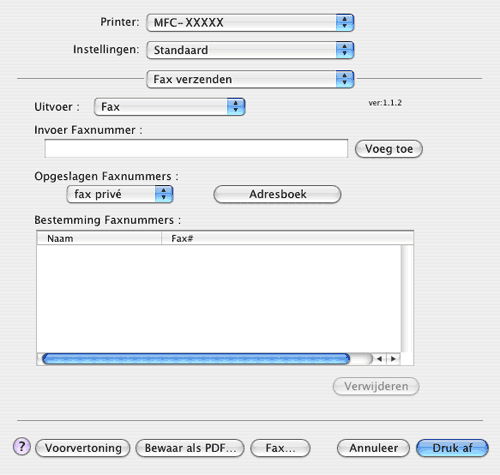Open the Adresboek button
This screenshot has height=475, width=500.
click(x=277, y=194)
